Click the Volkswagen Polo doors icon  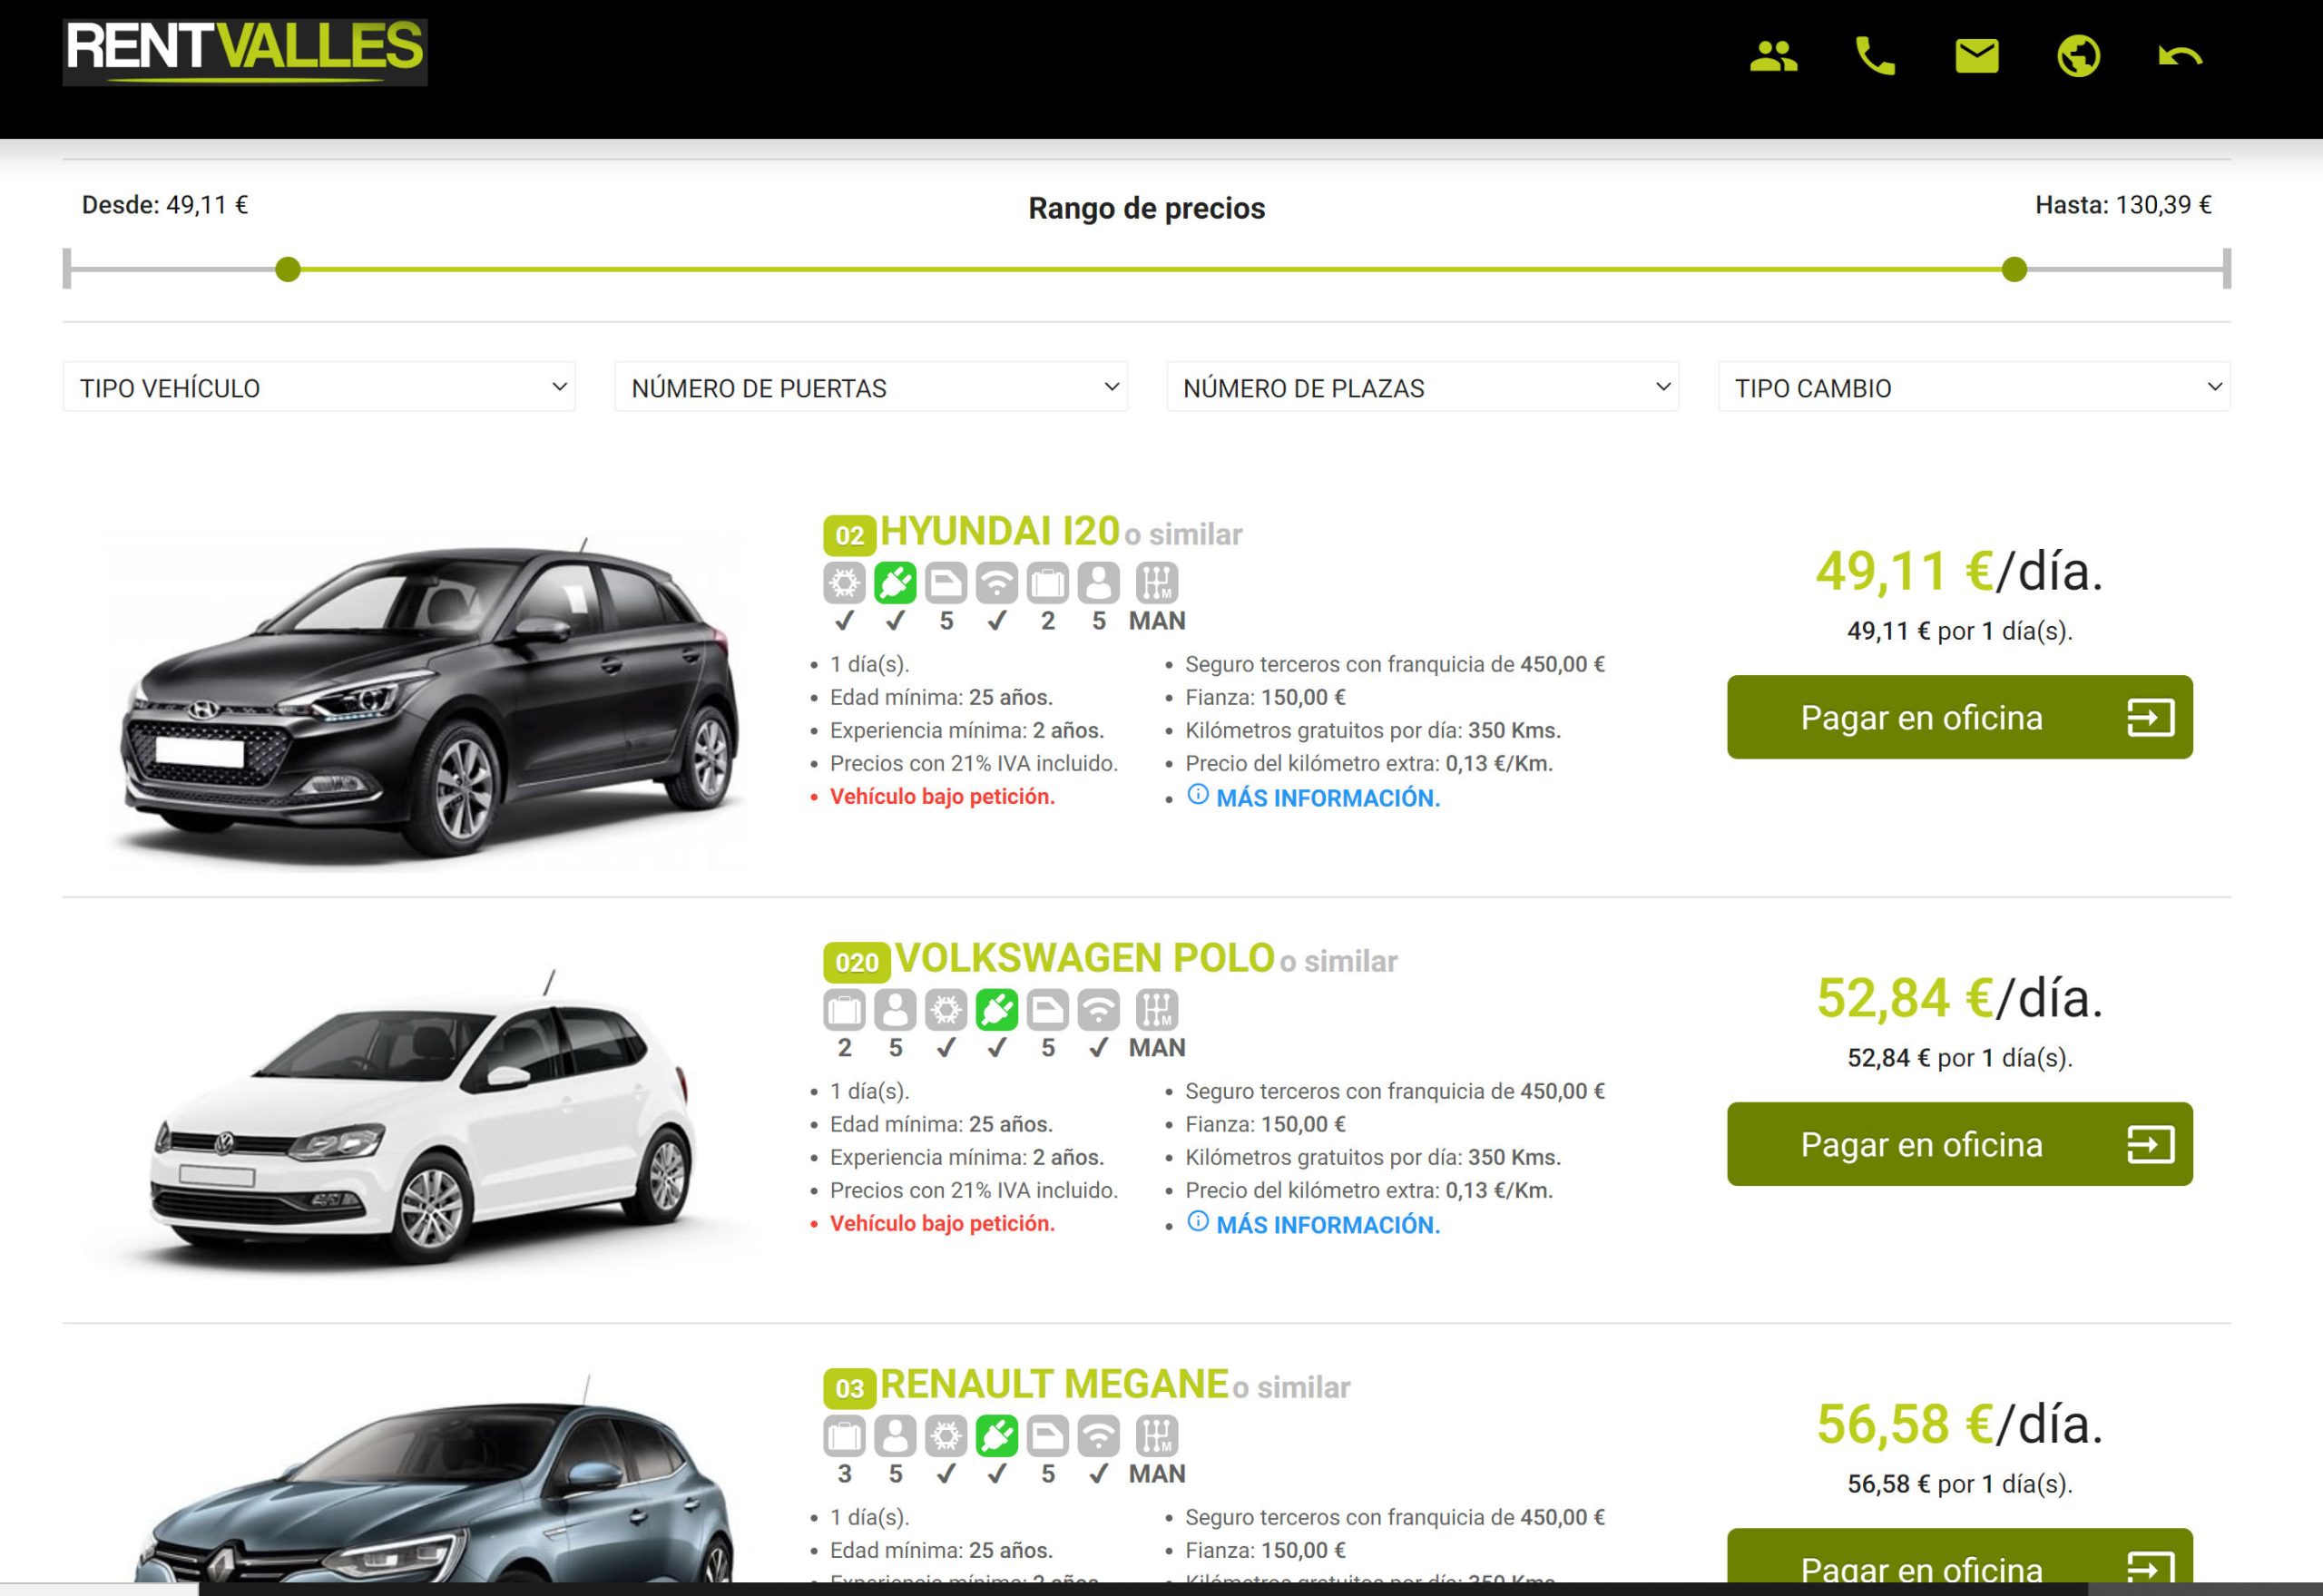1048,1010
